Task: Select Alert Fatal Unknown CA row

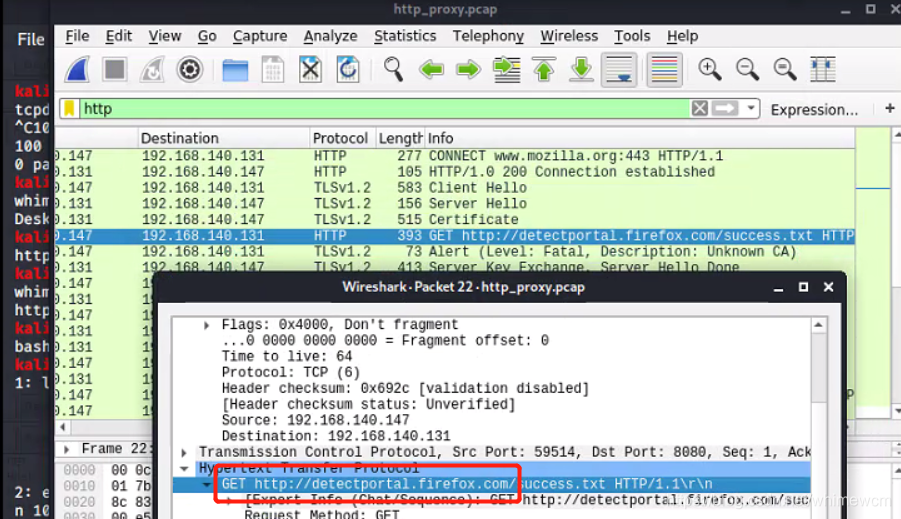Action: pos(455,252)
